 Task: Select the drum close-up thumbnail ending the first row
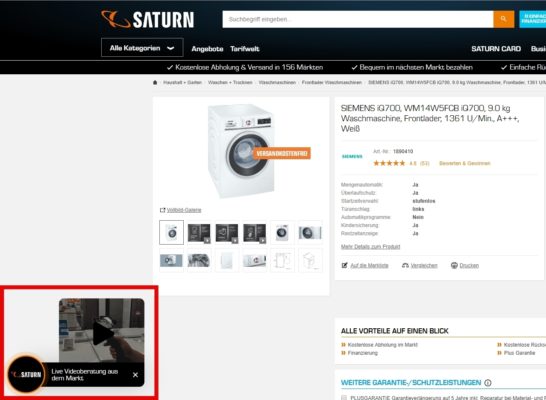(x=310, y=232)
